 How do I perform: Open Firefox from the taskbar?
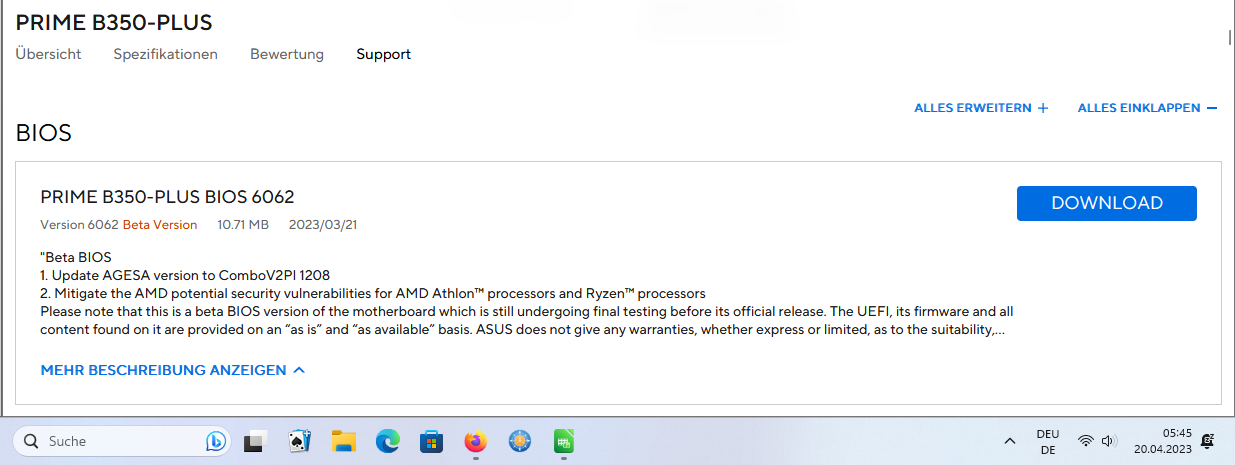point(476,441)
